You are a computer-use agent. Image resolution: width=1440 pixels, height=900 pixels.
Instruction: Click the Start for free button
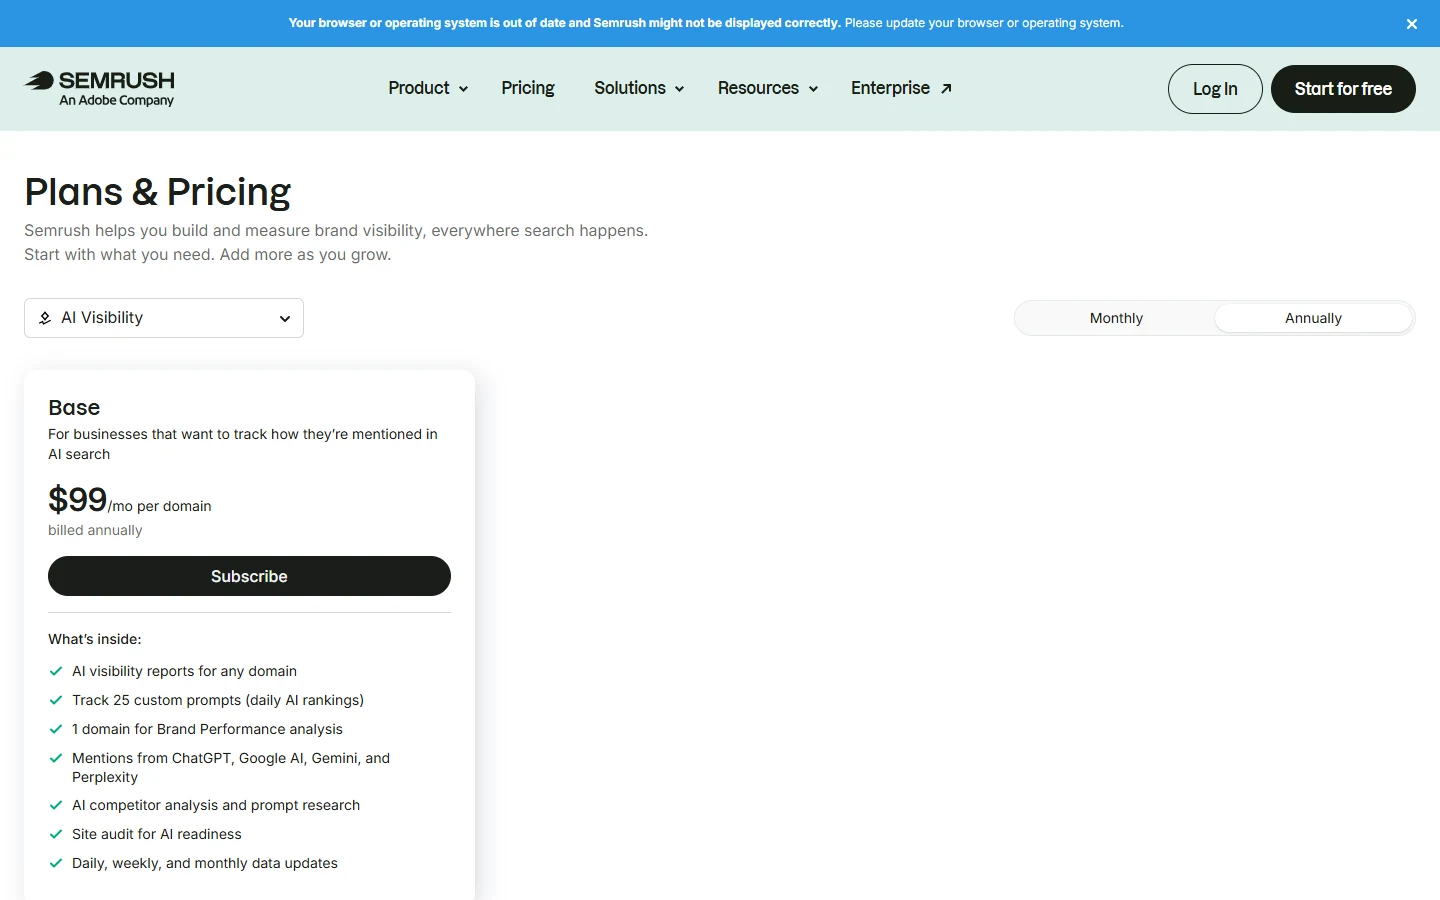[x=1343, y=89]
